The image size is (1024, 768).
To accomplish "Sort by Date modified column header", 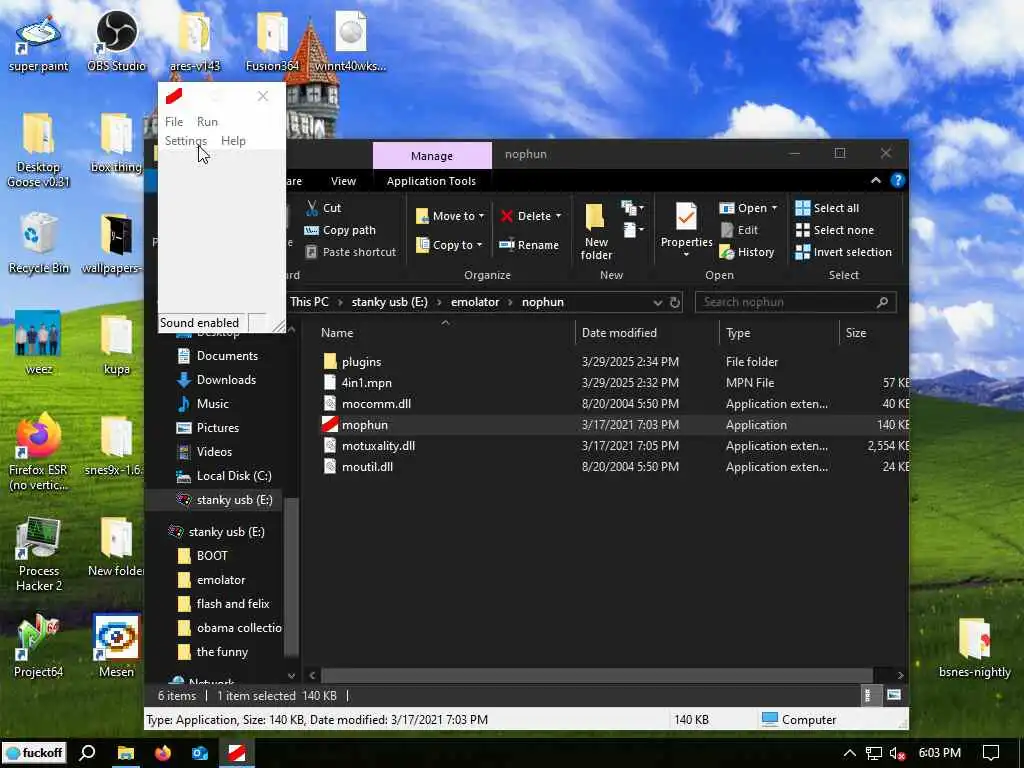I will coord(619,332).
